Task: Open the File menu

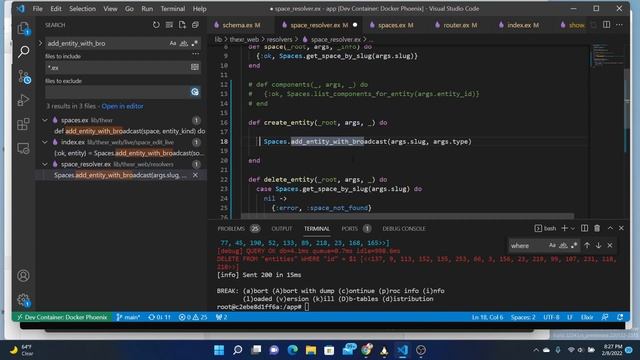Action: [38, 9]
